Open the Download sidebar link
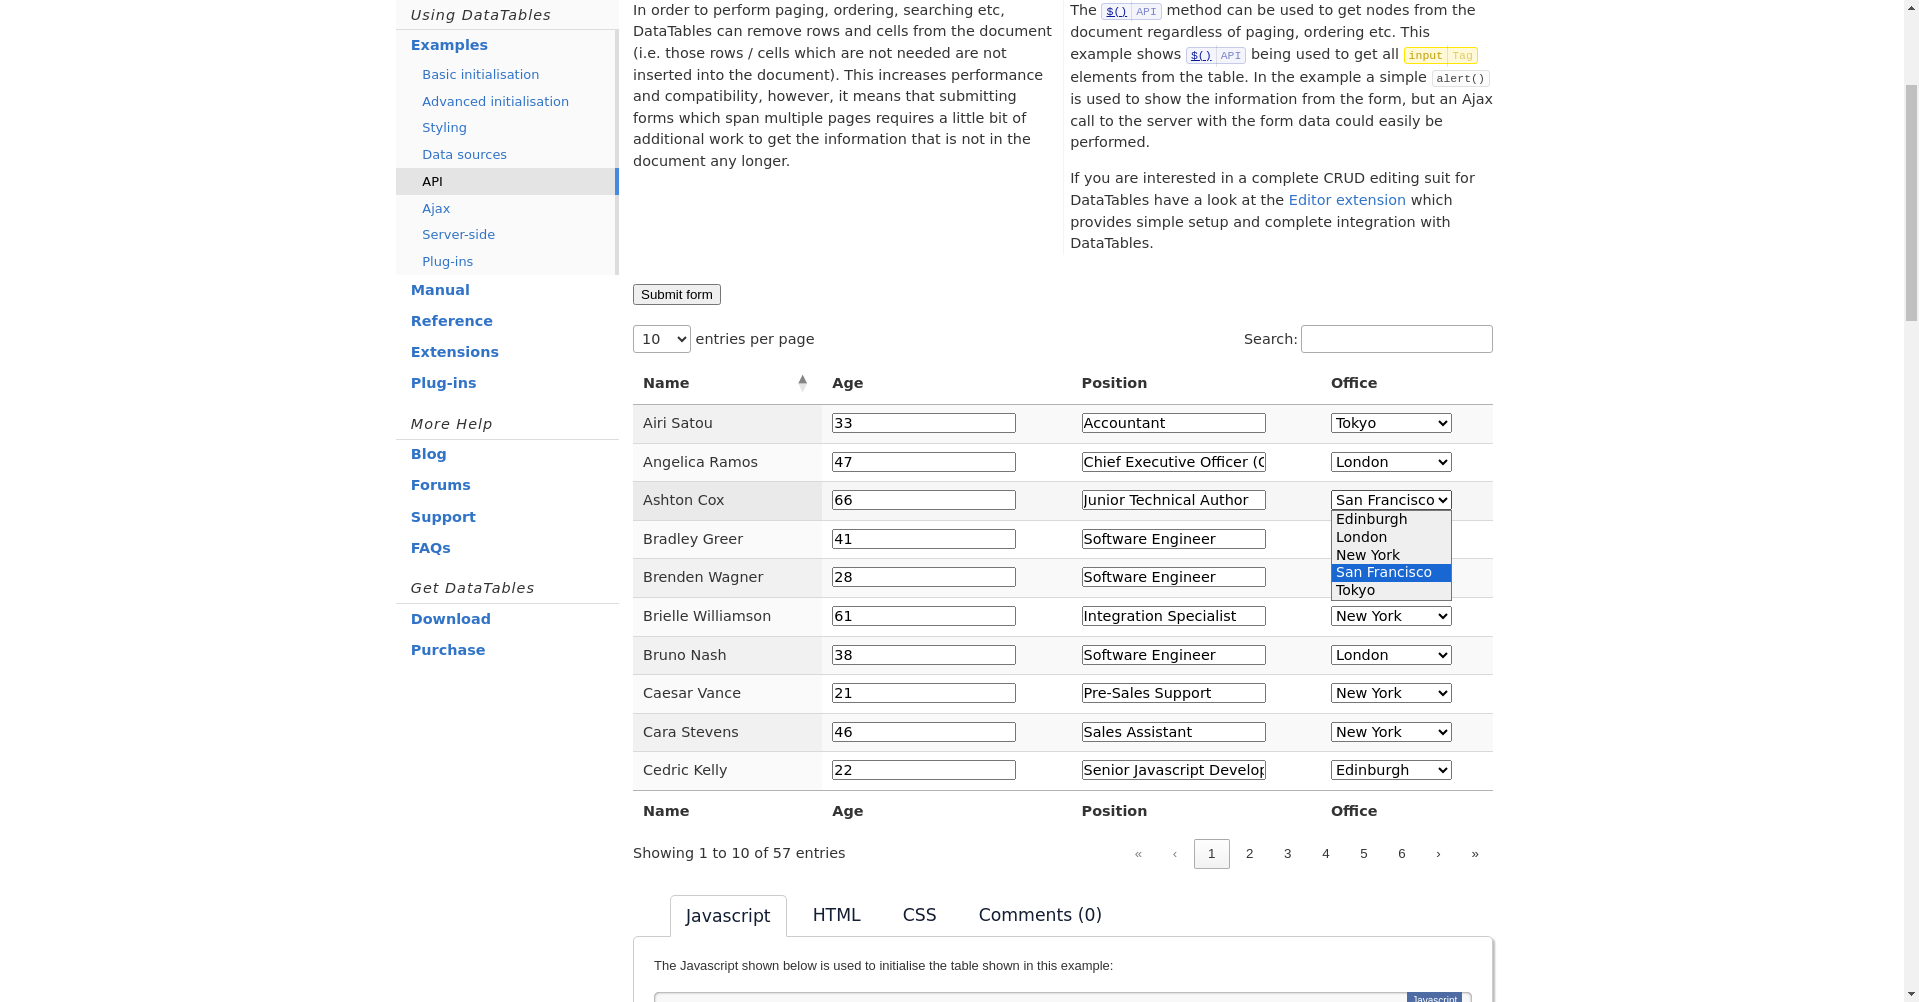Screen dimensions: 1919x1002 click(450, 619)
